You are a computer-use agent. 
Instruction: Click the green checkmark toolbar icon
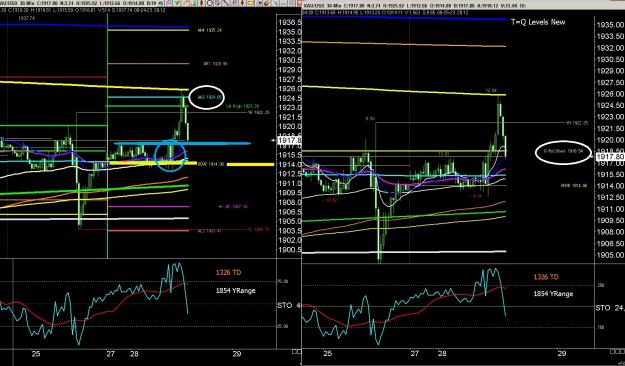177,3
